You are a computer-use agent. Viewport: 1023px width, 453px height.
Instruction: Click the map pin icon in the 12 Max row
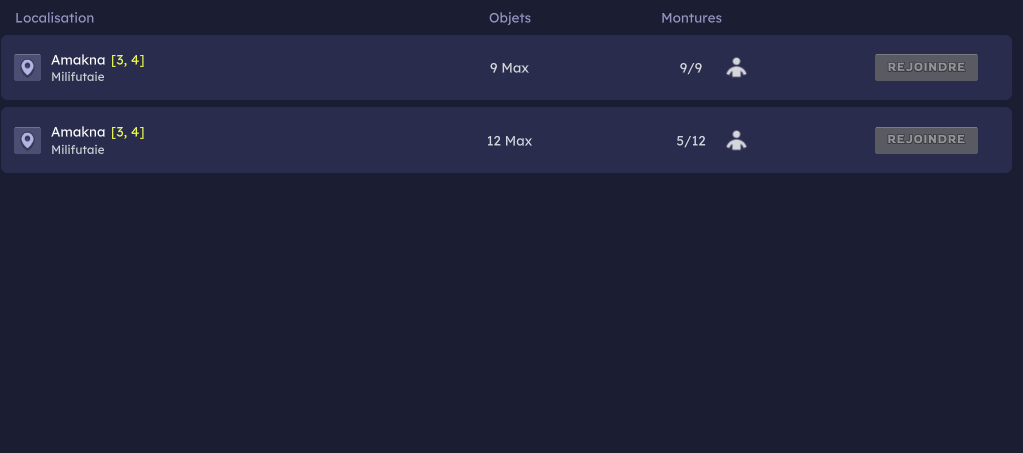coord(27,140)
